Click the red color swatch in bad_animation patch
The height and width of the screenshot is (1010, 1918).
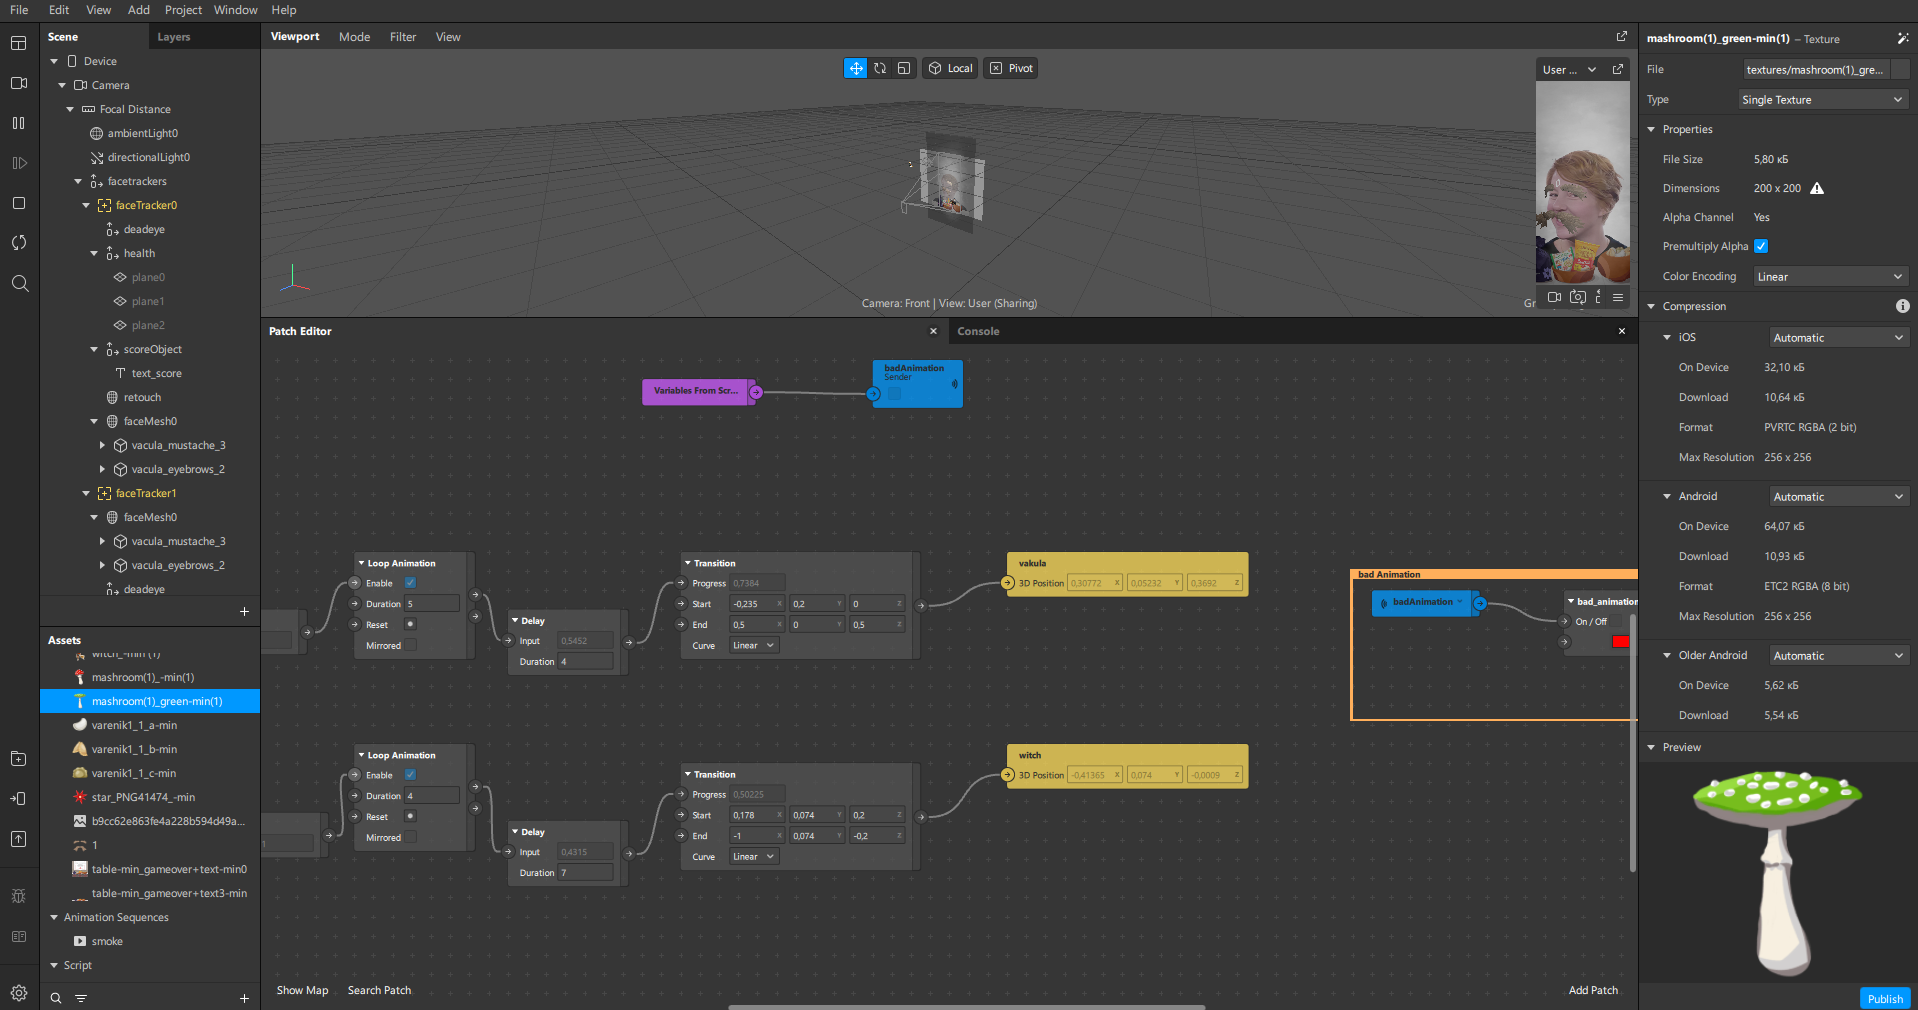coord(1620,642)
